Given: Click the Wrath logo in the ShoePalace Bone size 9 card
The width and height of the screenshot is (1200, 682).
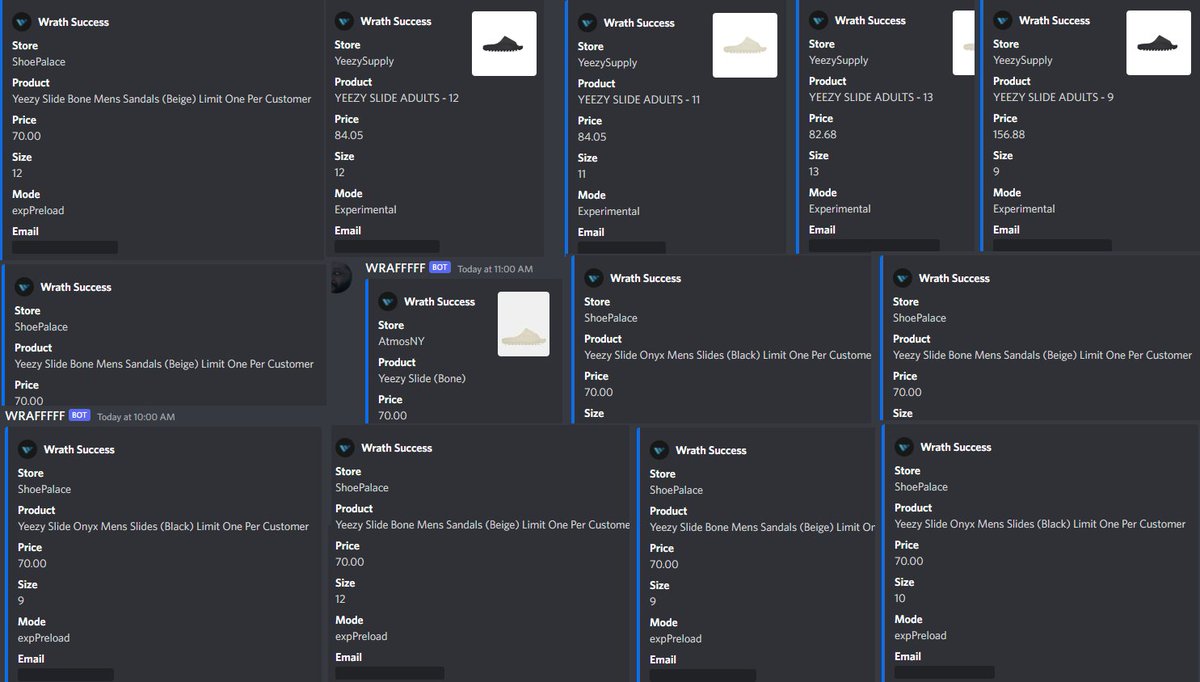Looking at the screenshot, I should [660, 450].
